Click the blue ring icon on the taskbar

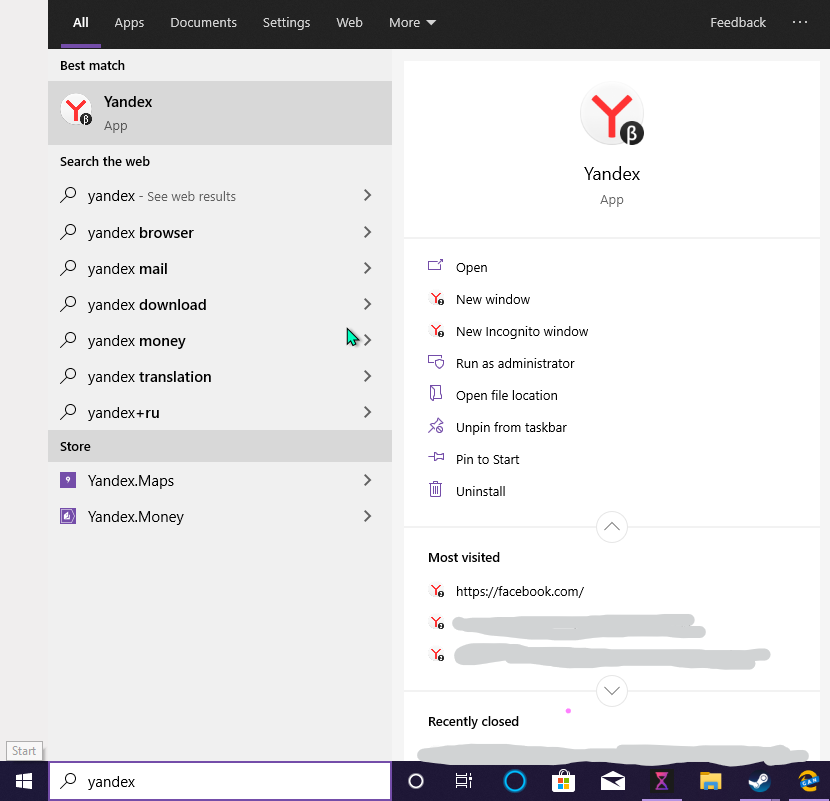pyautogui.click(x=515, y=781)
